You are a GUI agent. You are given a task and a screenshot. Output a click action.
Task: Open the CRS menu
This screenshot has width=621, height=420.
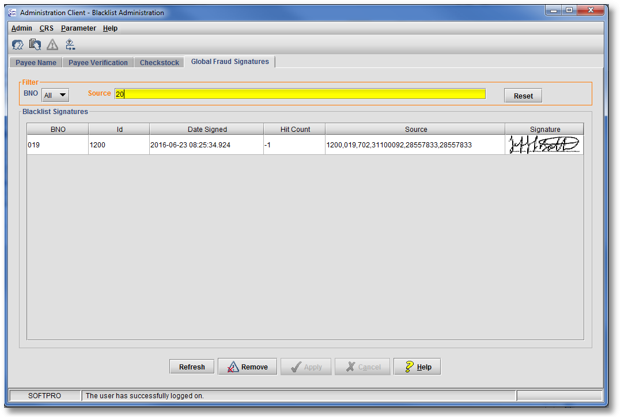[47, 28]
